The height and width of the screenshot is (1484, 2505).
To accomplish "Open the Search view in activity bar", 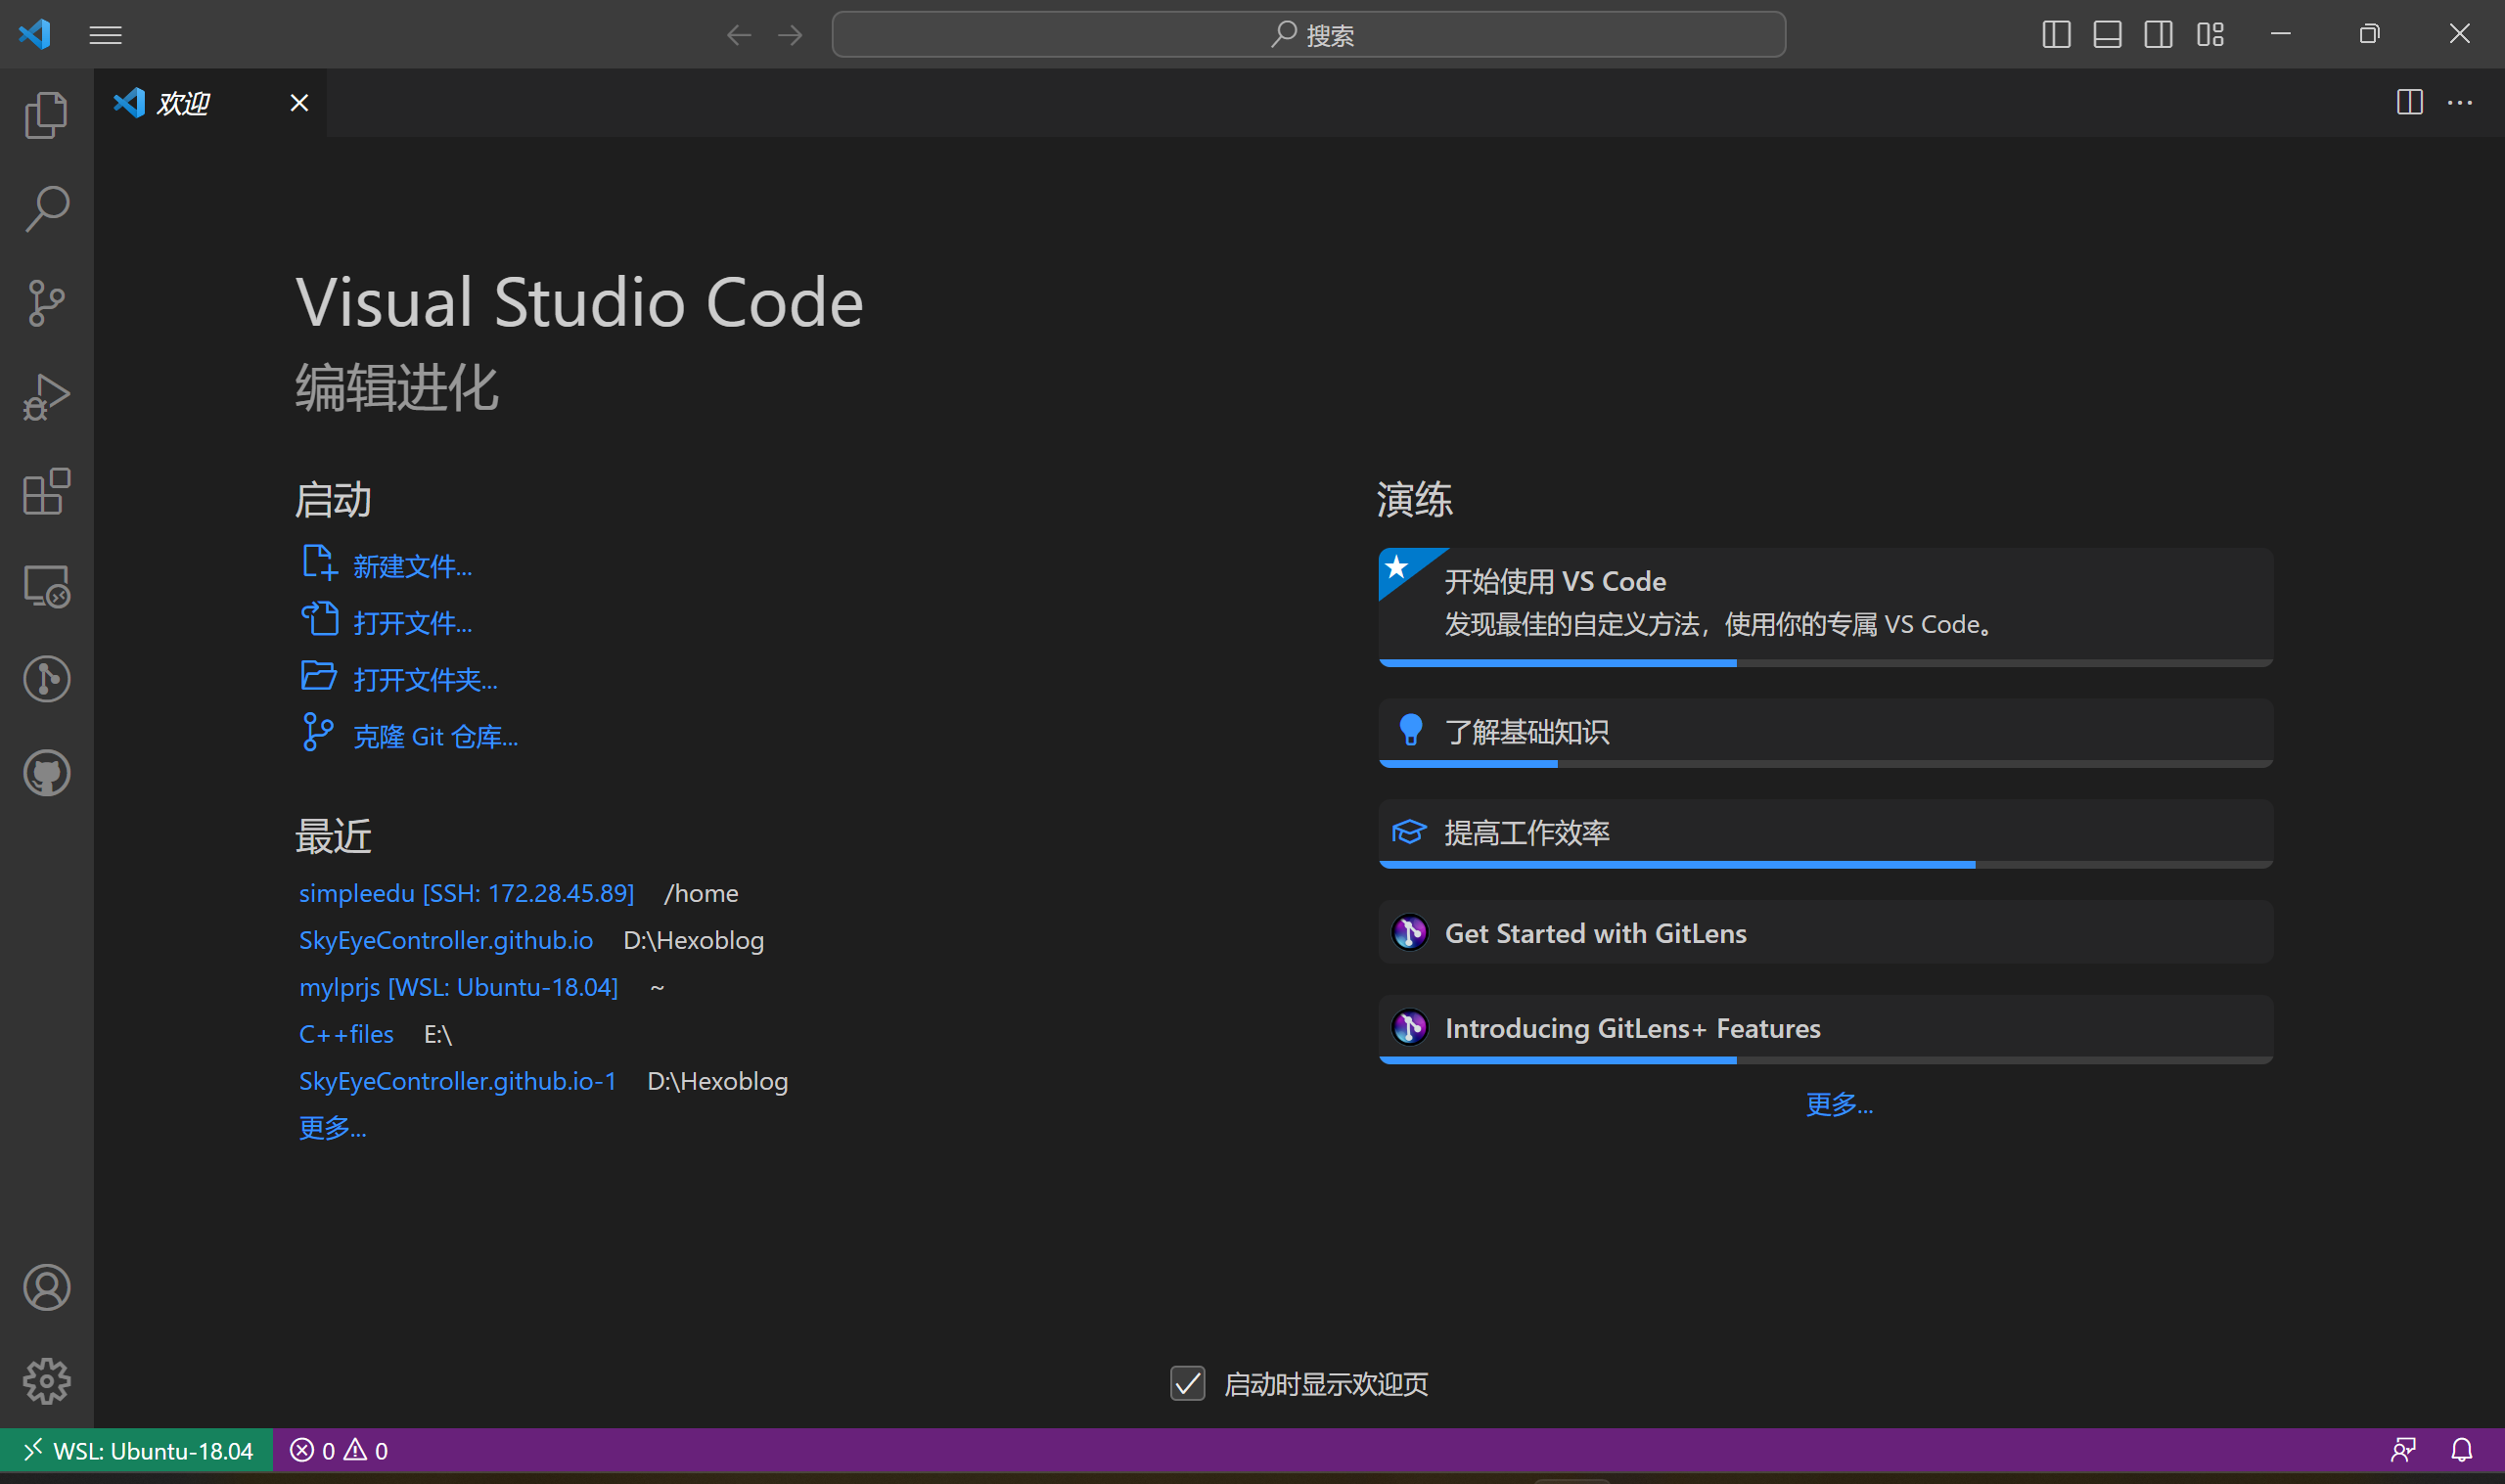I will [x=46, y=208].
